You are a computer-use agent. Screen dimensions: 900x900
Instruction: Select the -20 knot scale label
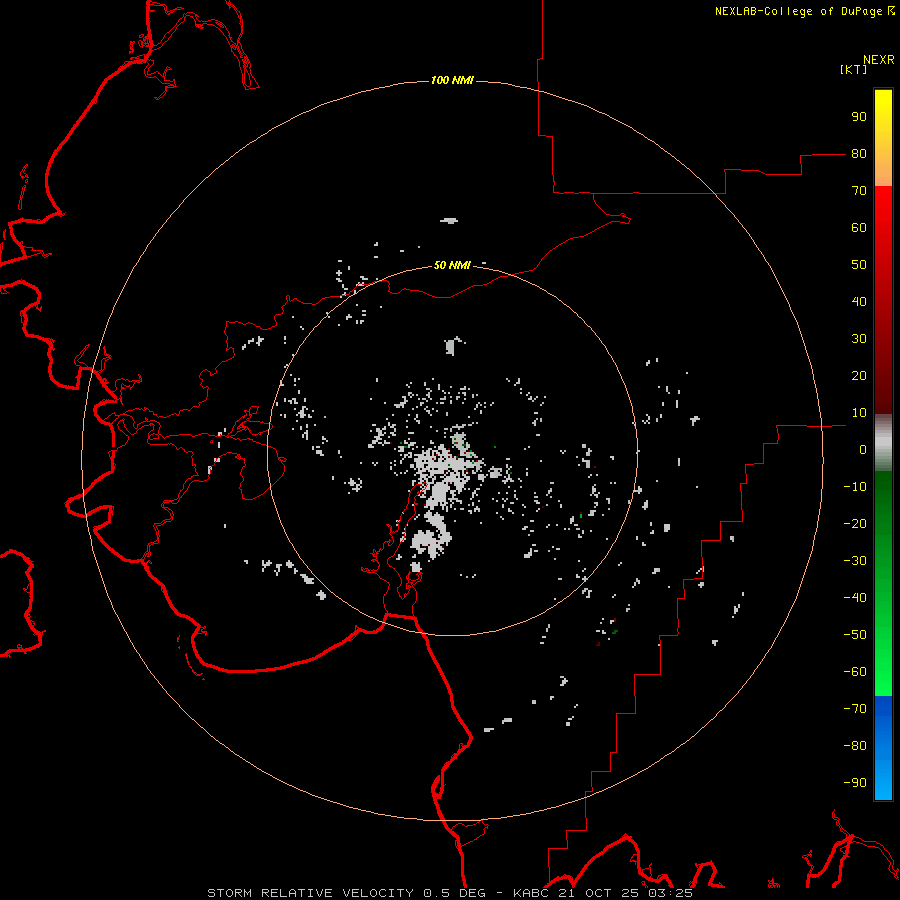(855, 524)
